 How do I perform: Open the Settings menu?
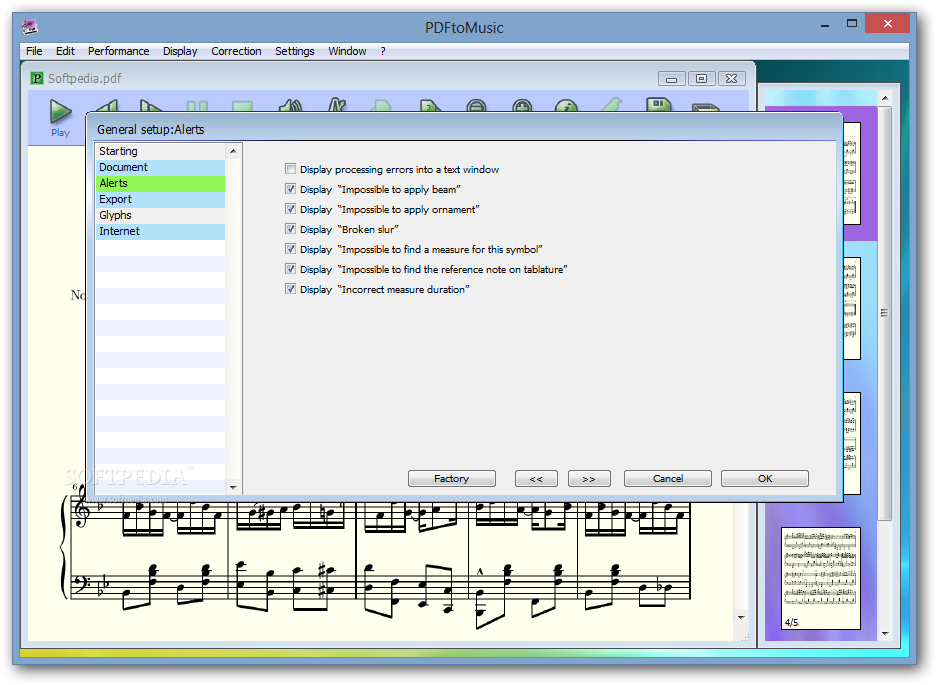tap(295, 51)
